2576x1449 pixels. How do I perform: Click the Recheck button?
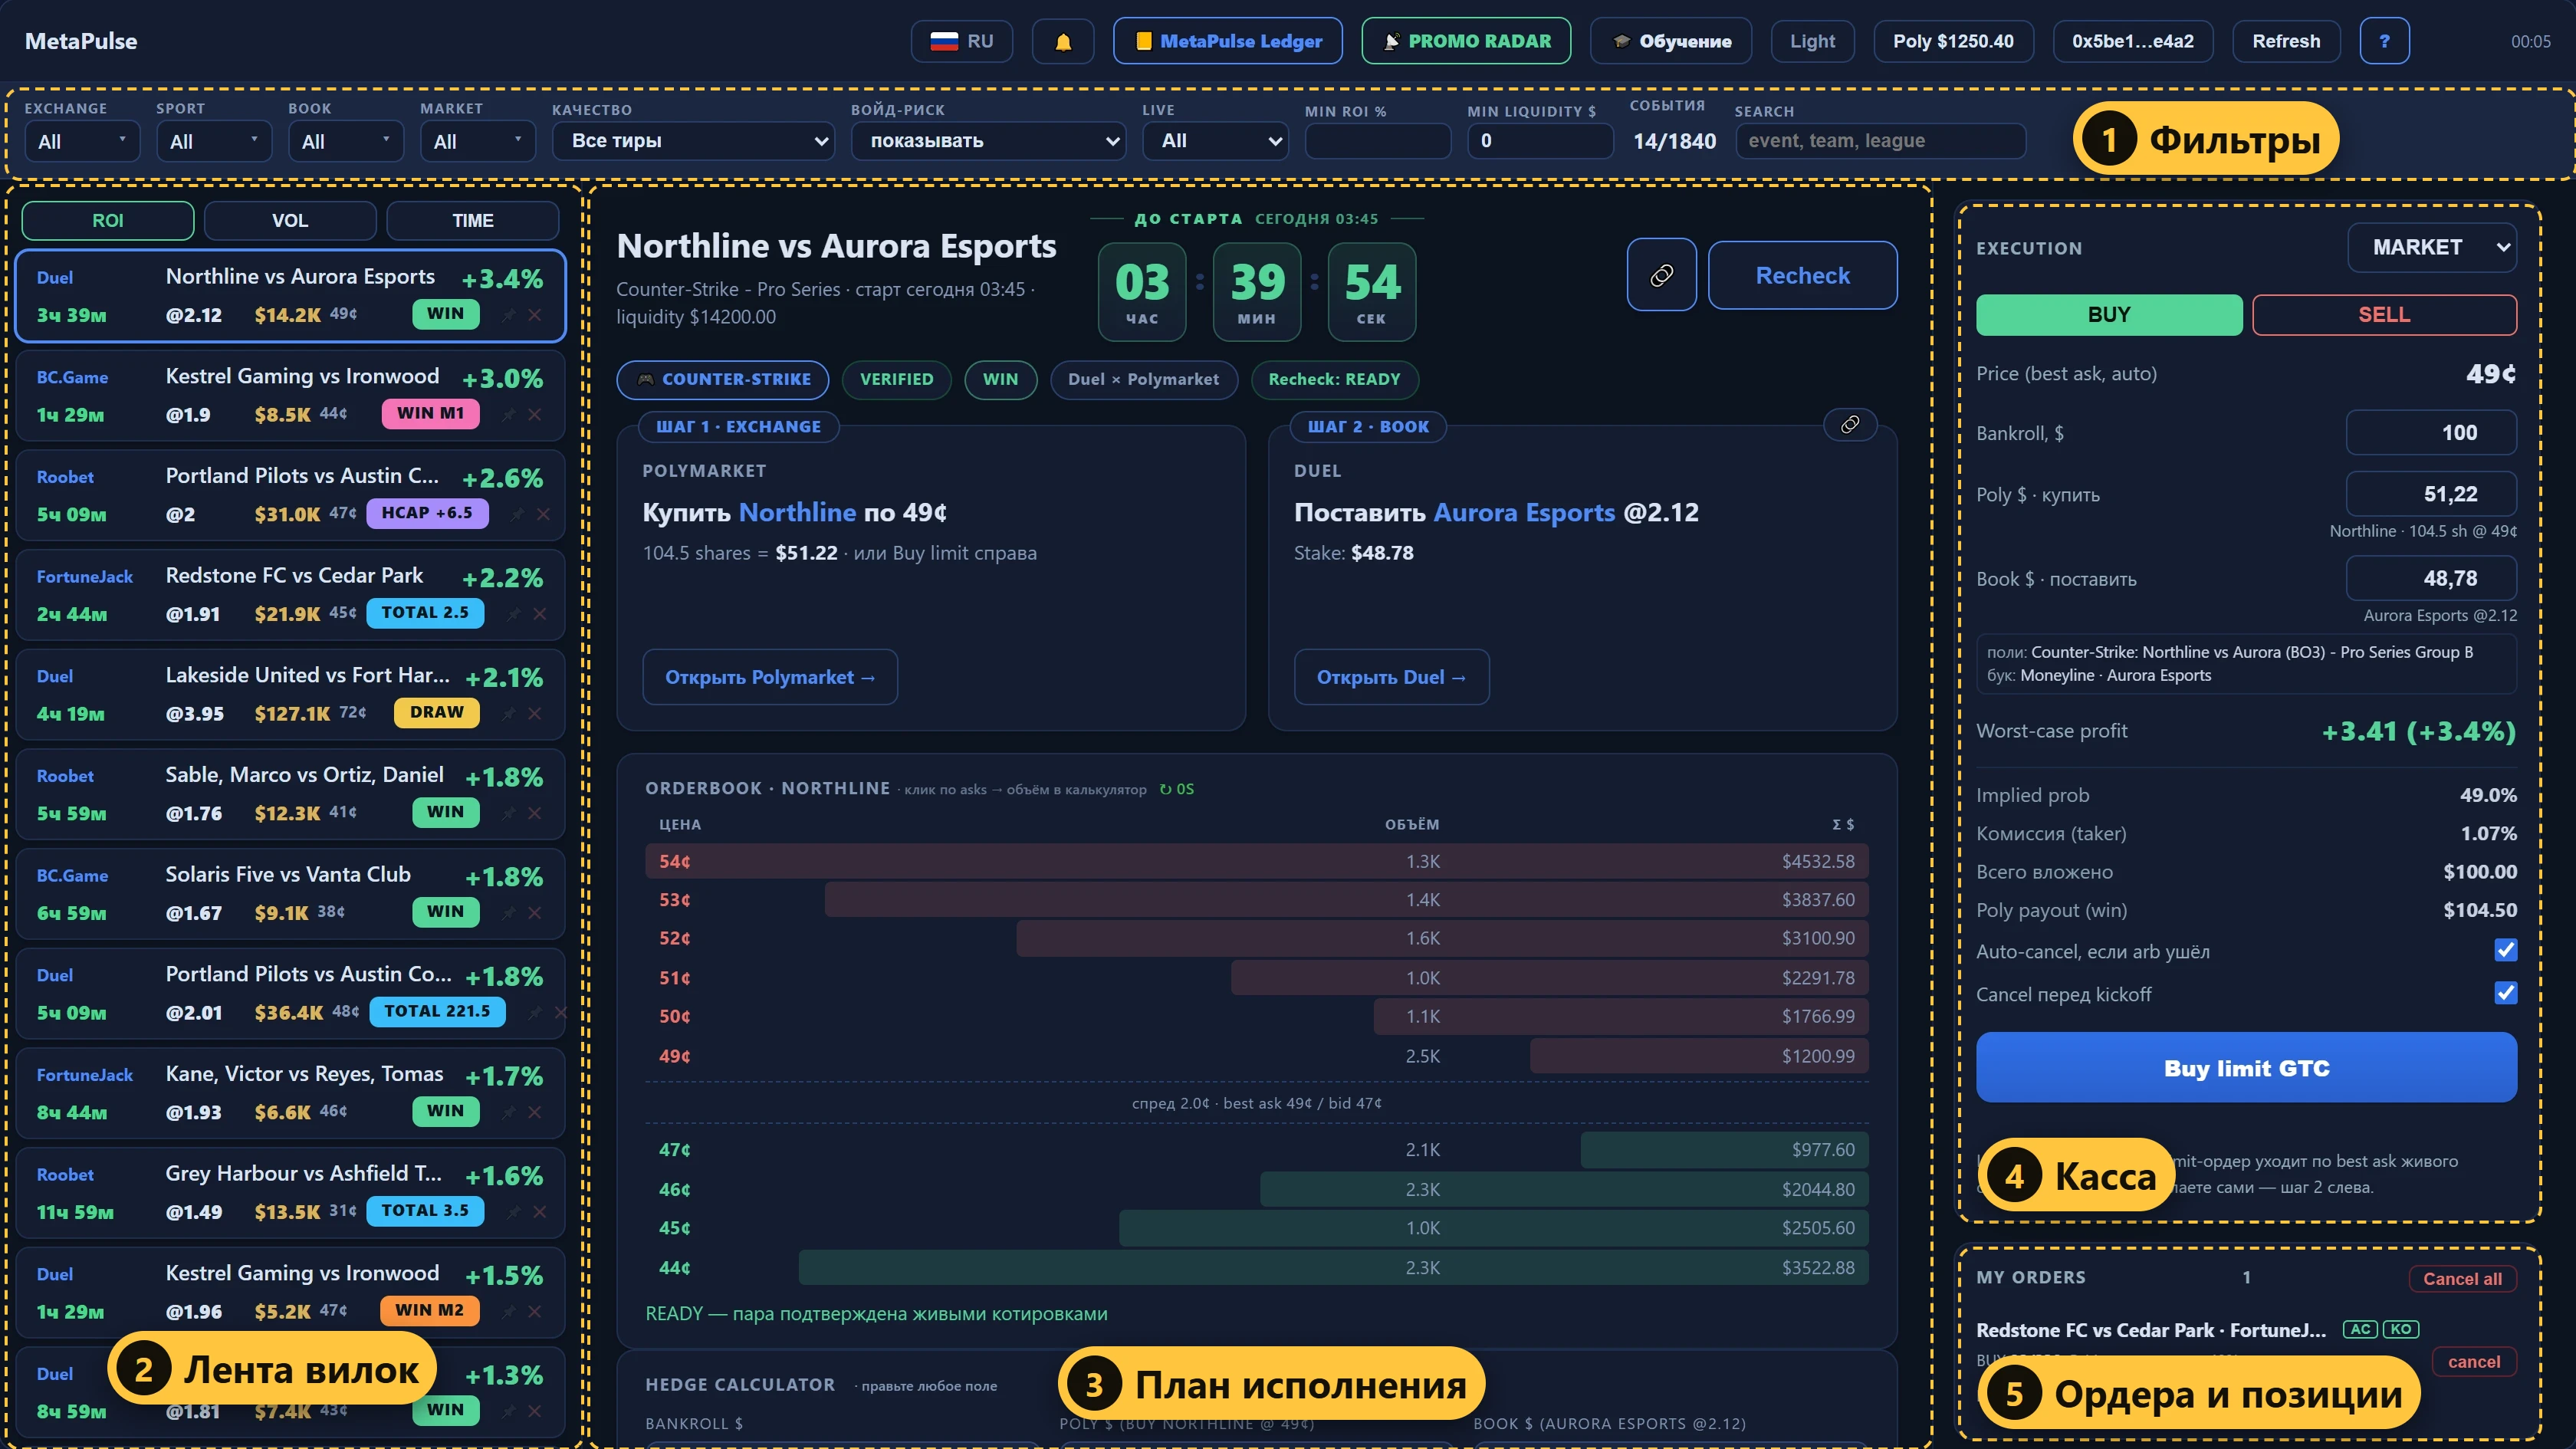(1802, 275)
